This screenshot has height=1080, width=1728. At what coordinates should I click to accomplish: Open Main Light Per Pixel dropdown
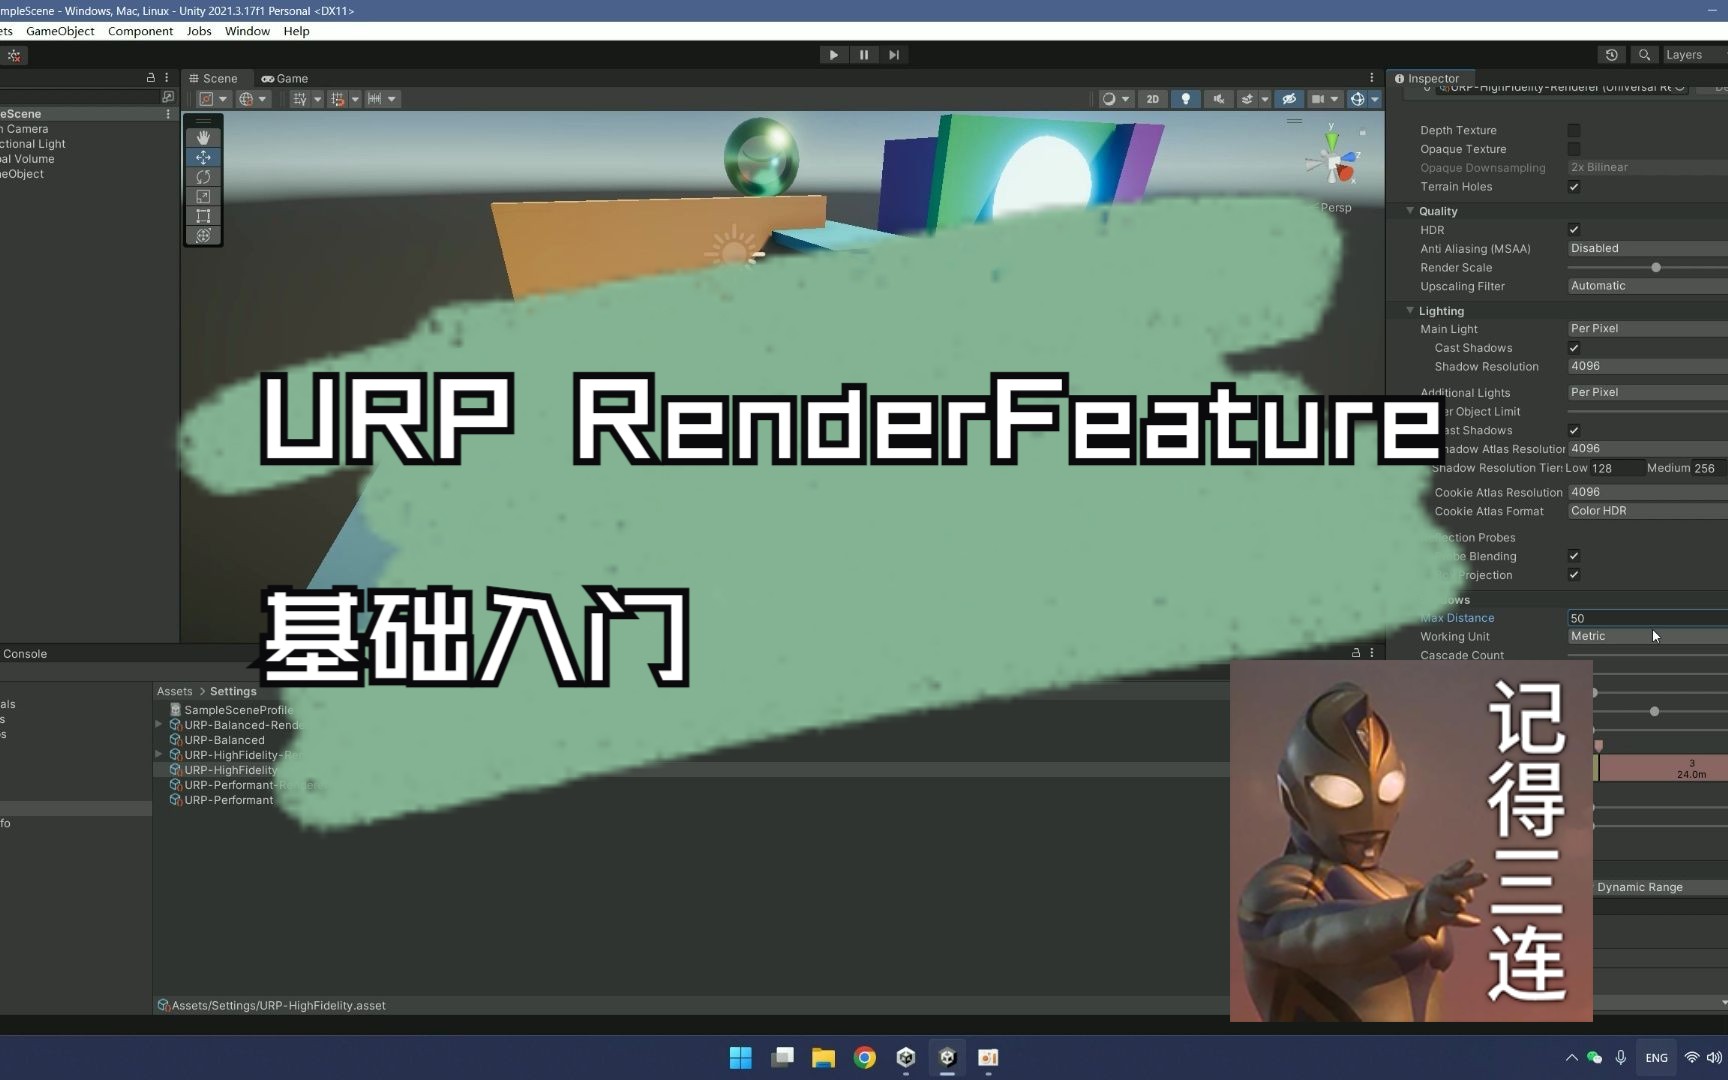pos(1647,328)
